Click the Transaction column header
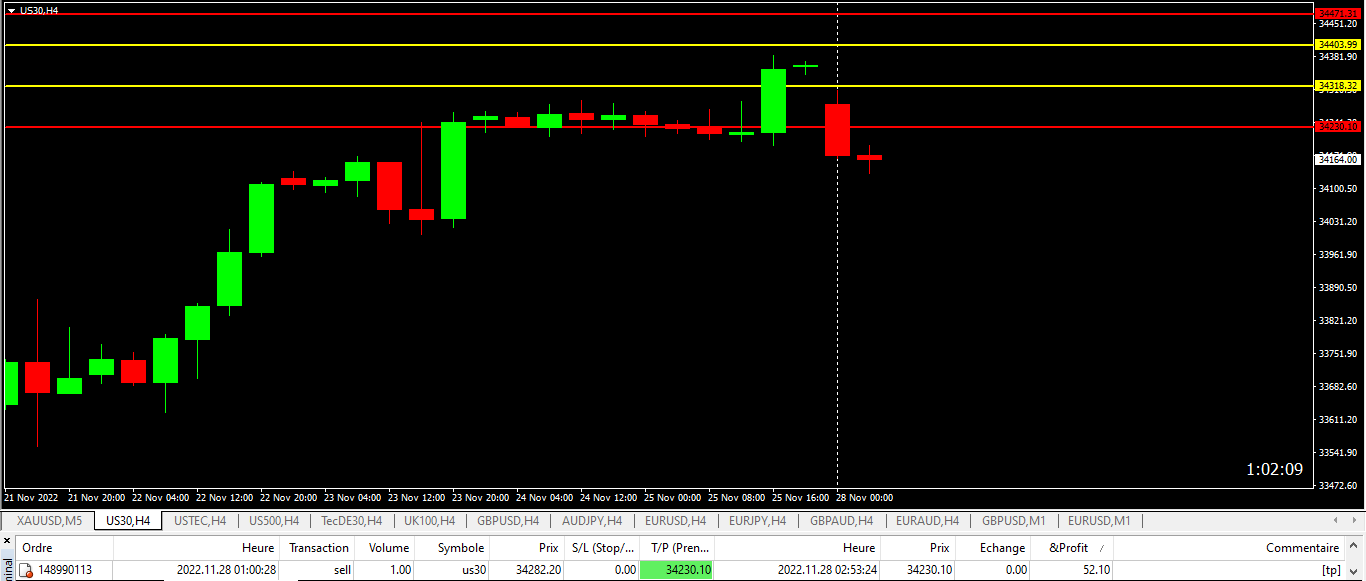 coord(319,548)
